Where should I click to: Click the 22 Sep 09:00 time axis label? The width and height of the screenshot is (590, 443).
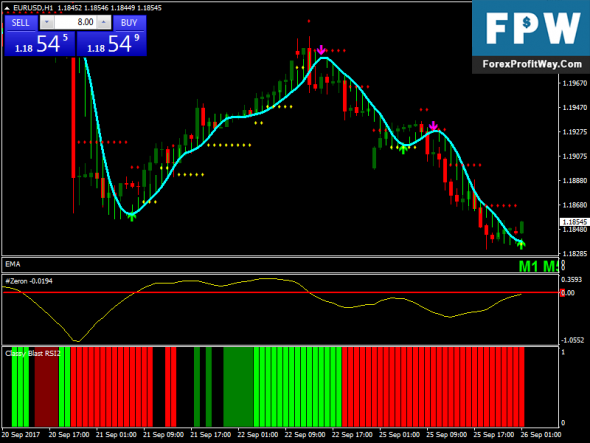pos(305,435)
